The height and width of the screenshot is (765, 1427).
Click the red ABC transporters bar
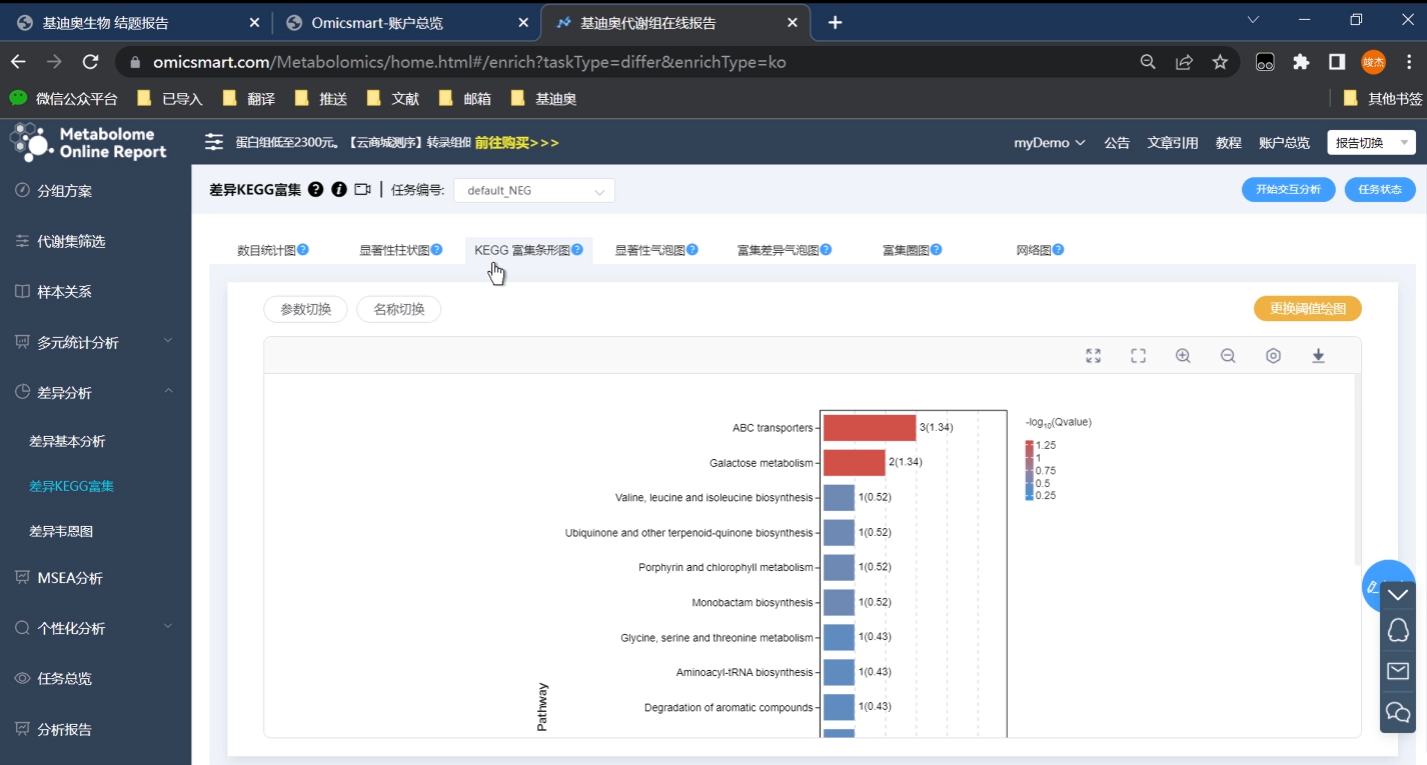click(x=869, y=427)
